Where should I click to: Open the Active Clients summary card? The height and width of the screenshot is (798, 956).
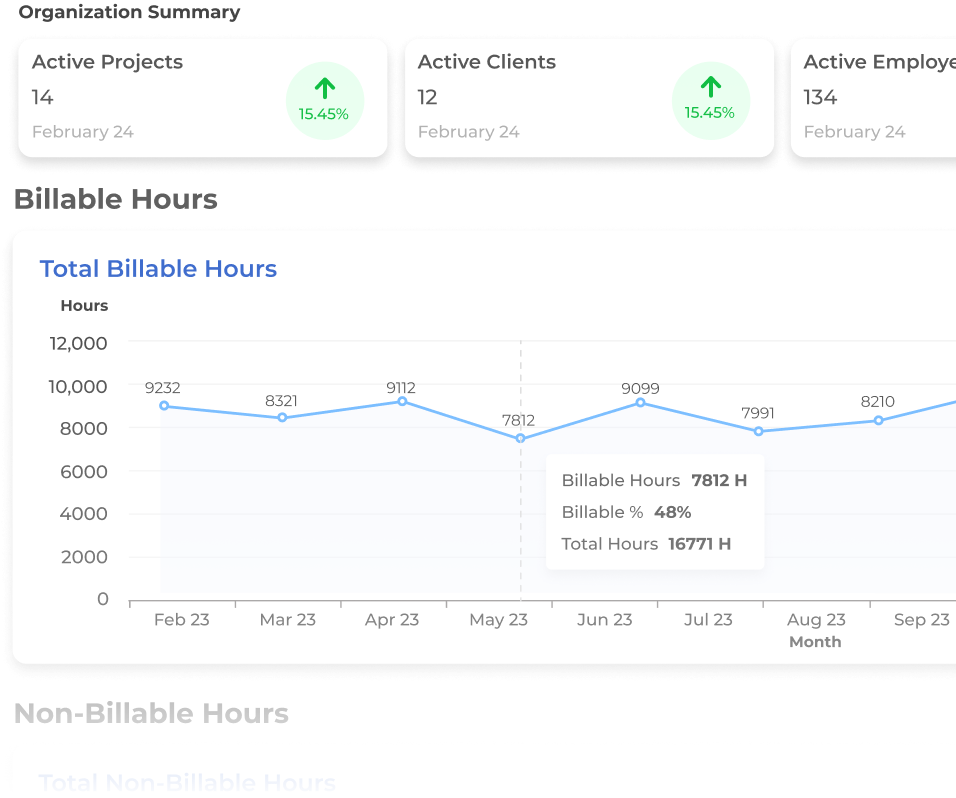coord(590,99)
